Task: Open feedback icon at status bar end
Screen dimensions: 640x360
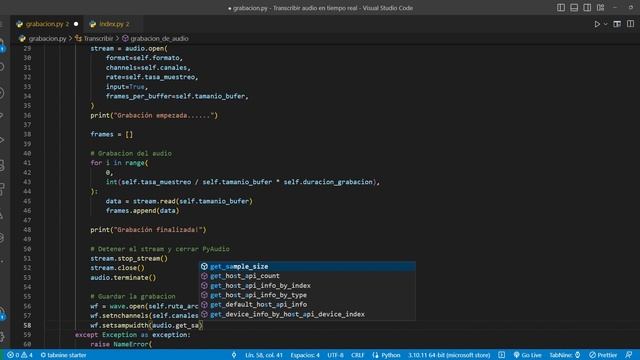Action: tap(629, 355)
